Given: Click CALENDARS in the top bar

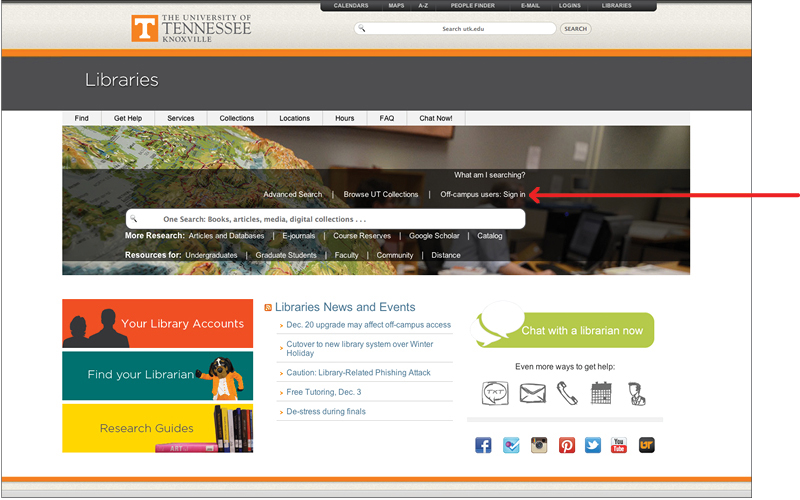Looking at the screenshot, I should 351,6.
